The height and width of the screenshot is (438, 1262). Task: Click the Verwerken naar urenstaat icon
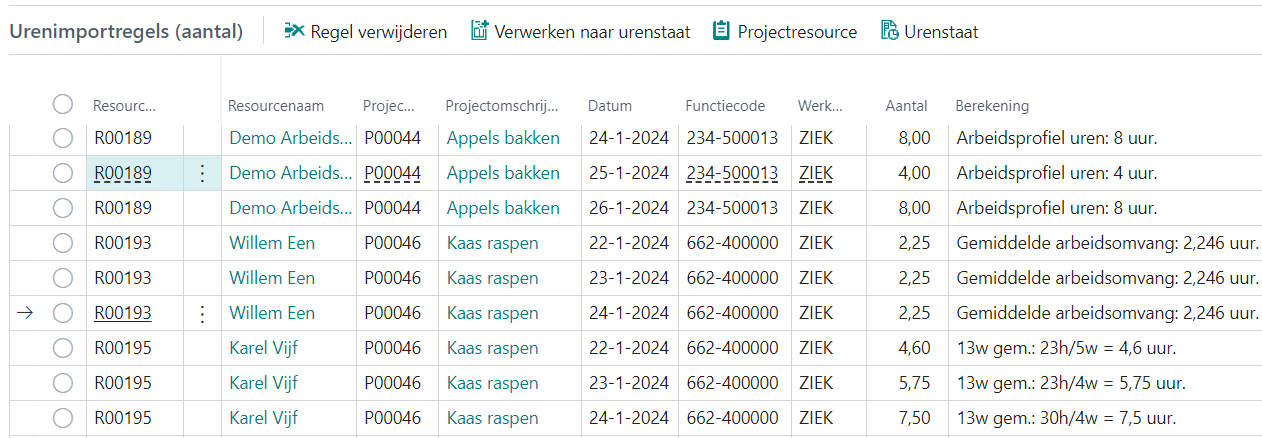479,31
